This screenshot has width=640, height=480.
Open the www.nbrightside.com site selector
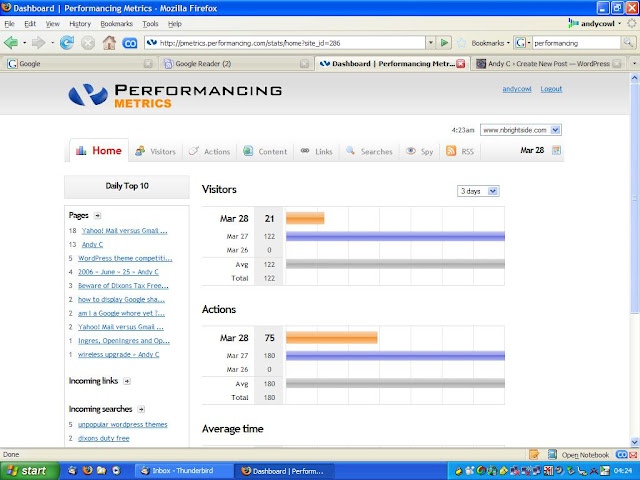520,130
